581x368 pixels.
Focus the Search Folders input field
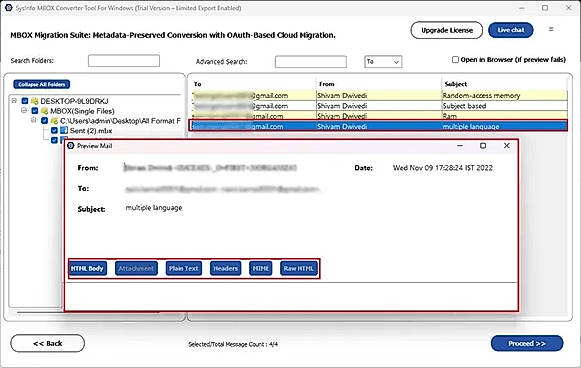click(x=124, y=61)
